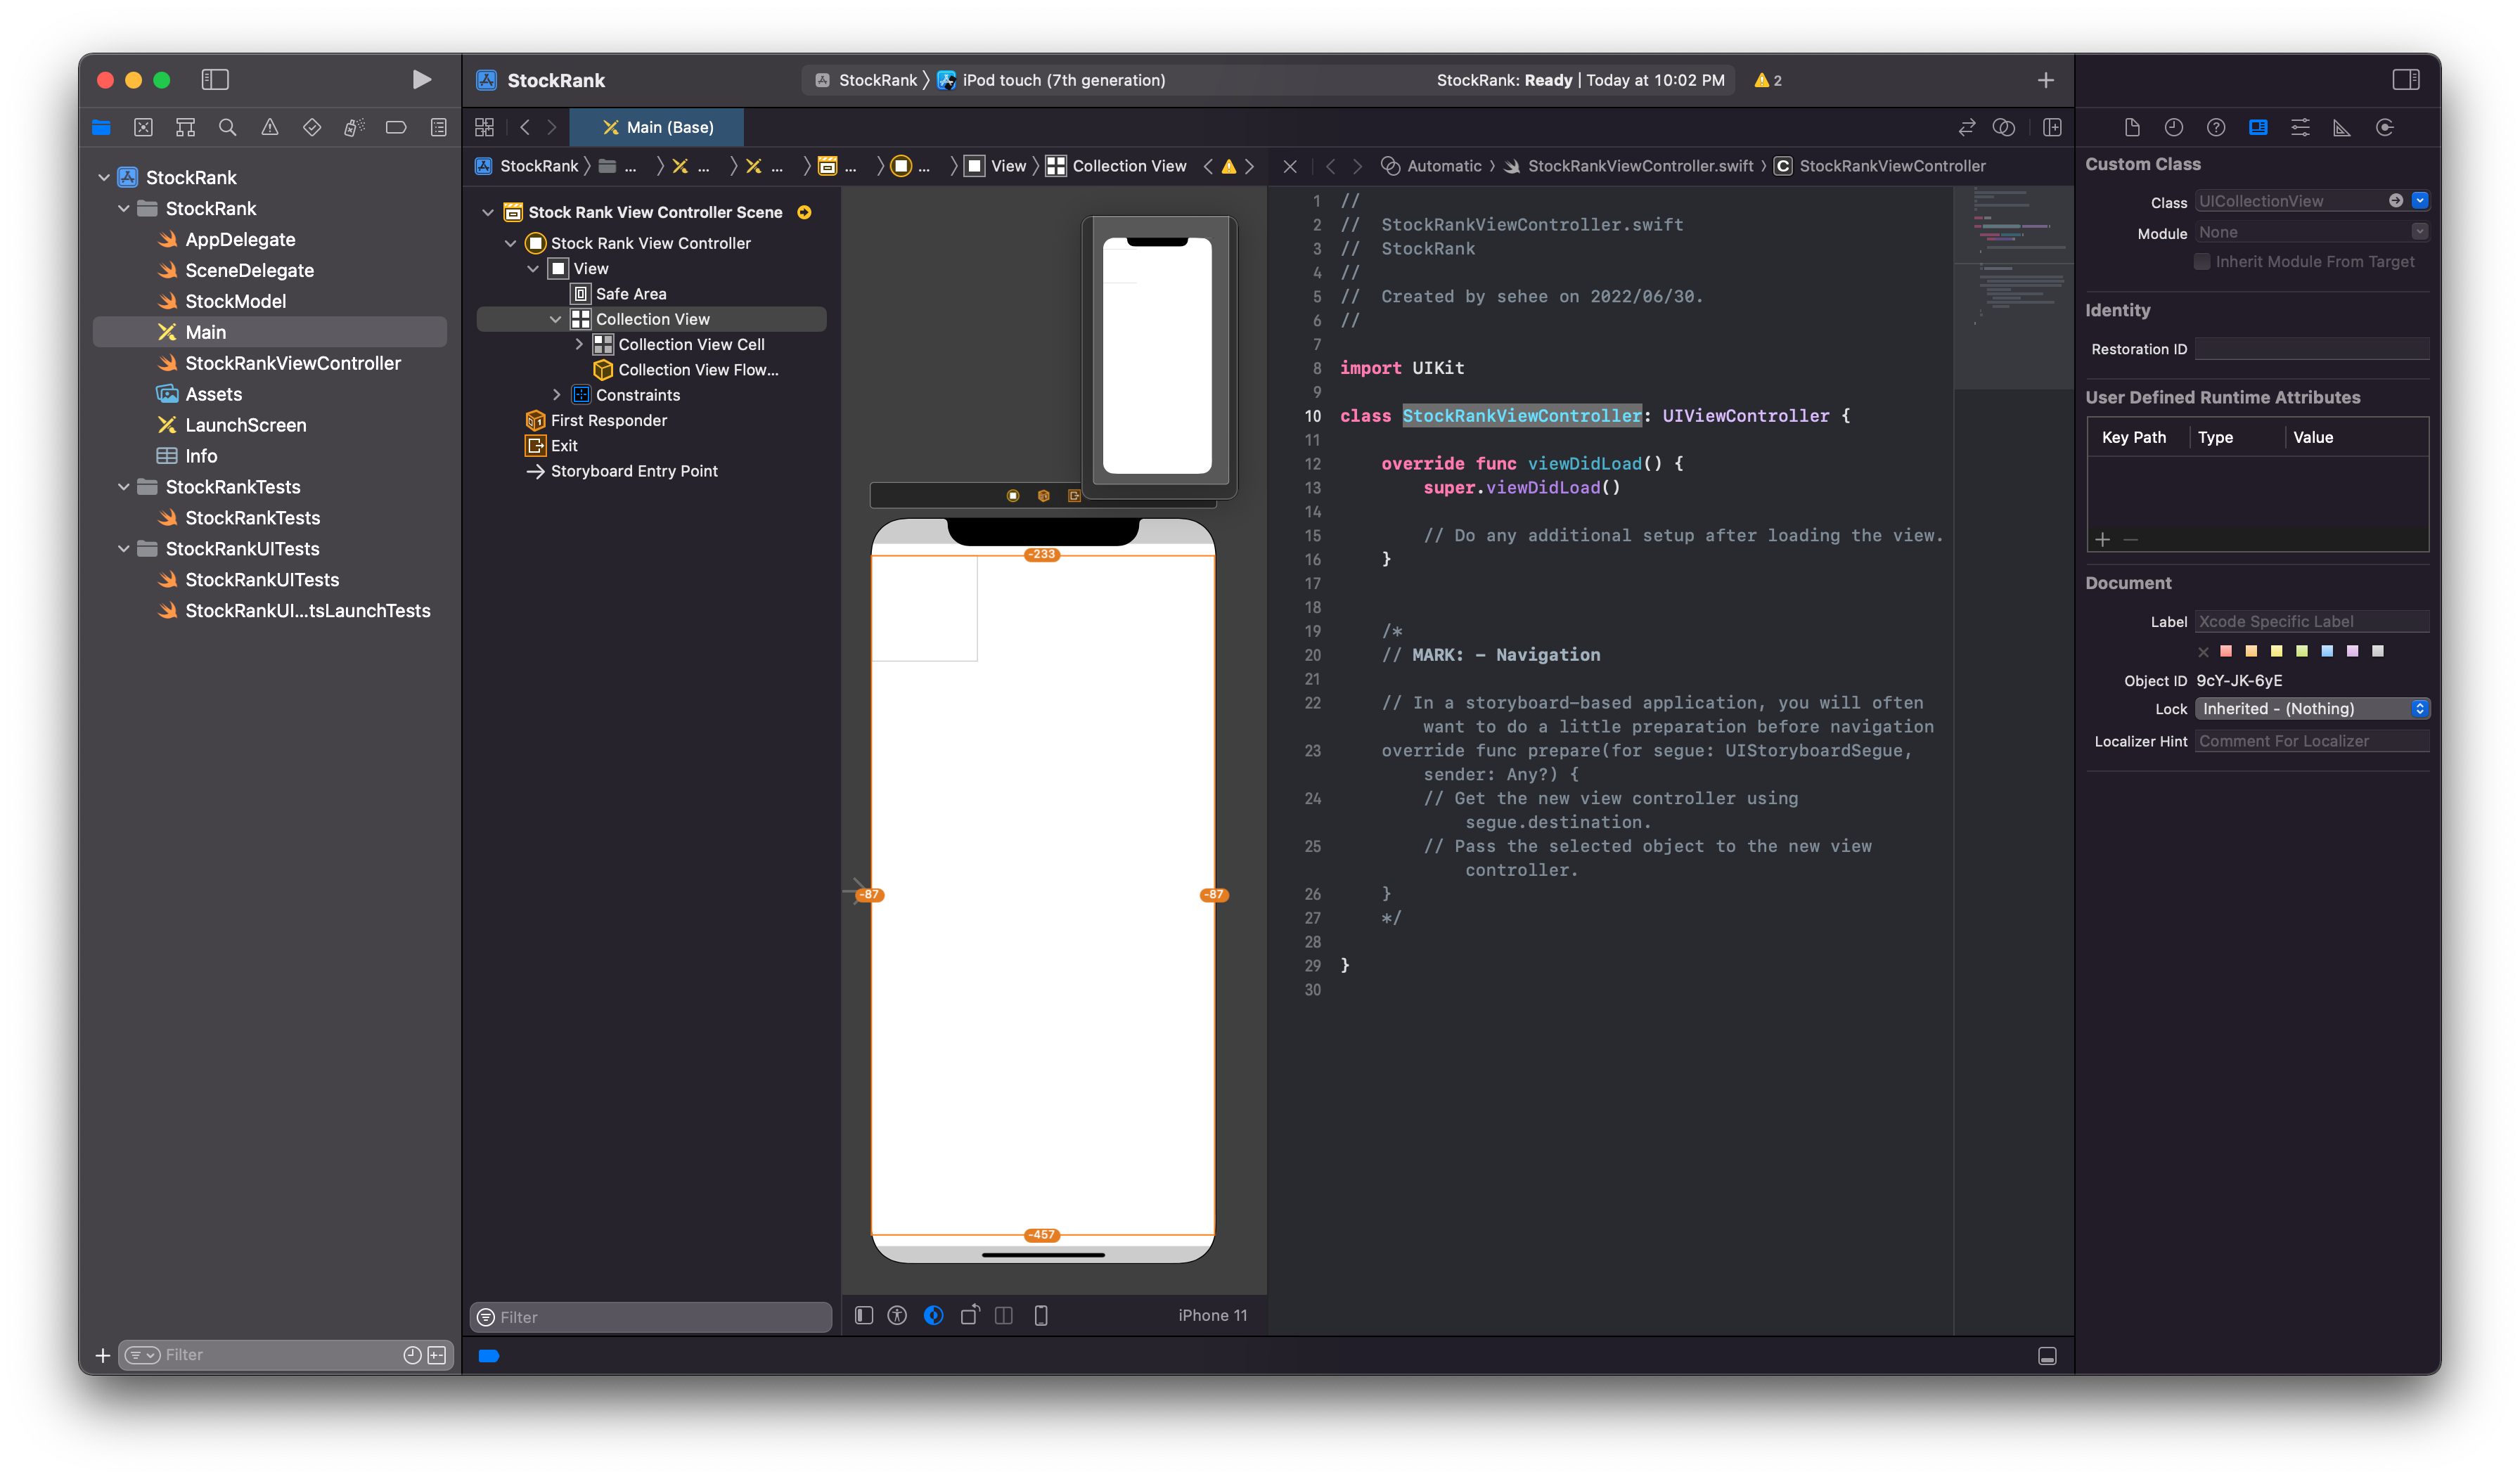Add a user defined runtime attribute
Viewport: 2520px width, 1479px height.
click(2102, 540)
